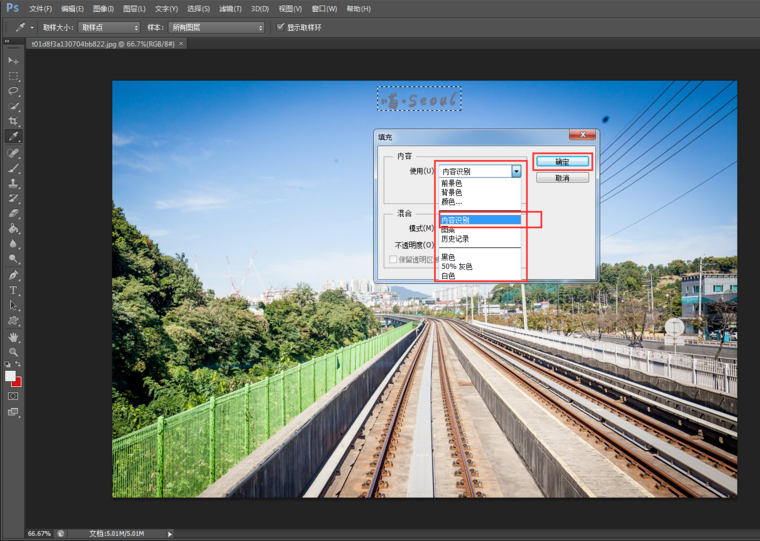Confirm the Fill dialog with 确定
Viewport: 760px width, 541px height.
562,161
